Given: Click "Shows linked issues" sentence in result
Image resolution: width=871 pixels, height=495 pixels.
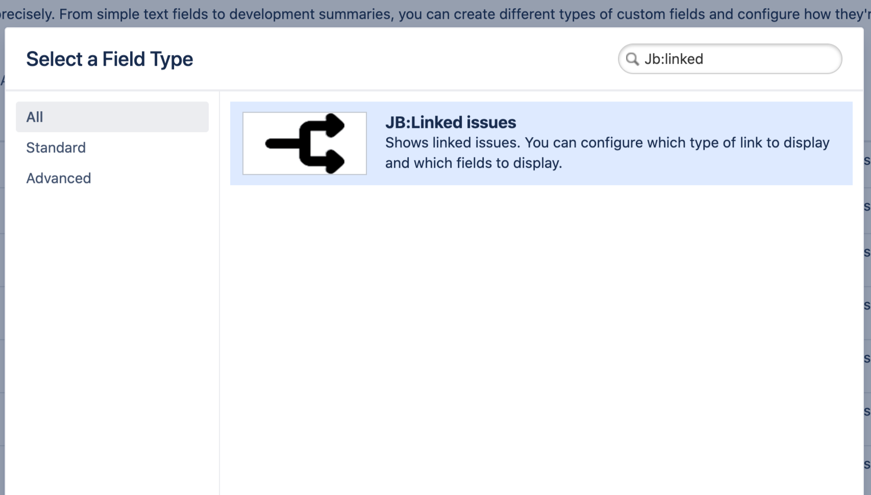Looking at the screenshot, I should pos(450,143).
